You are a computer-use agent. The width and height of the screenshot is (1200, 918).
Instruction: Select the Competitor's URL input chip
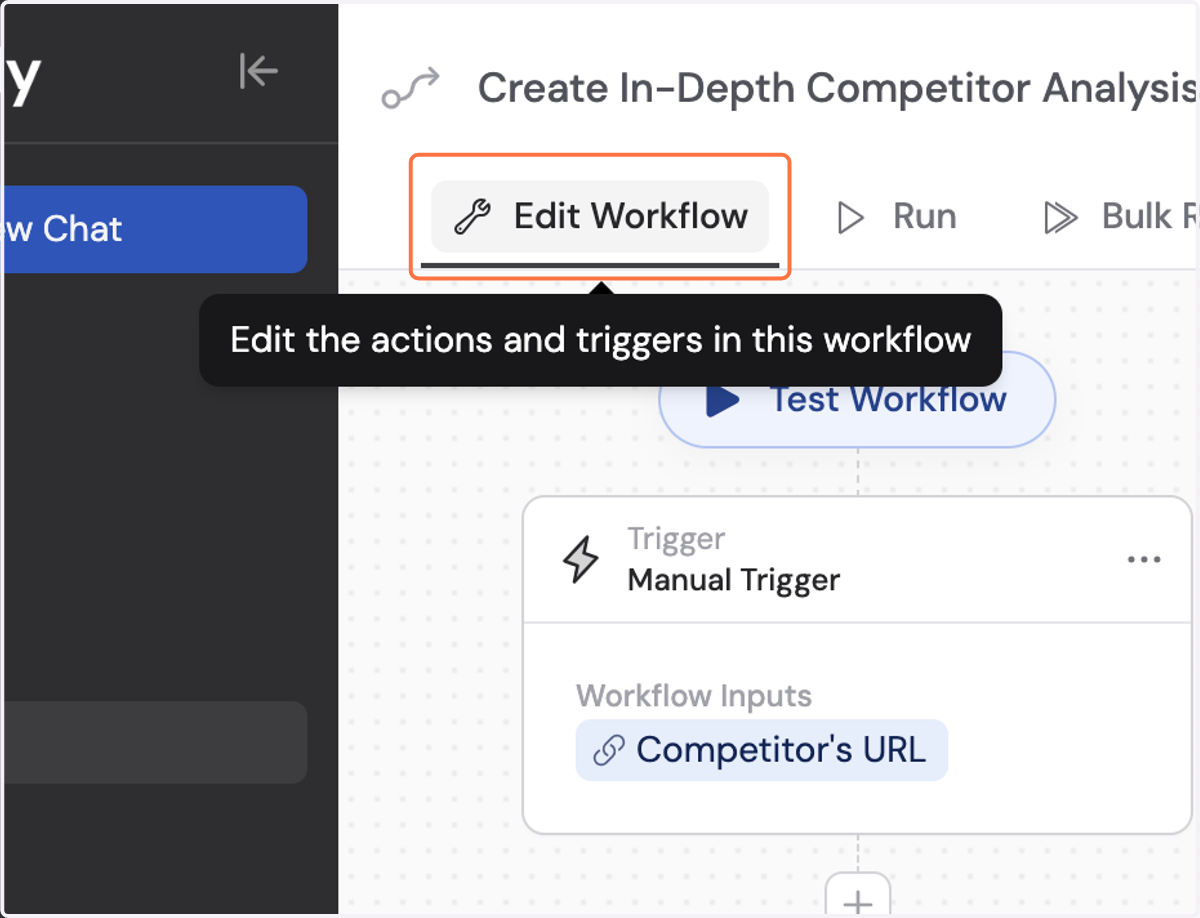(761, 750)
